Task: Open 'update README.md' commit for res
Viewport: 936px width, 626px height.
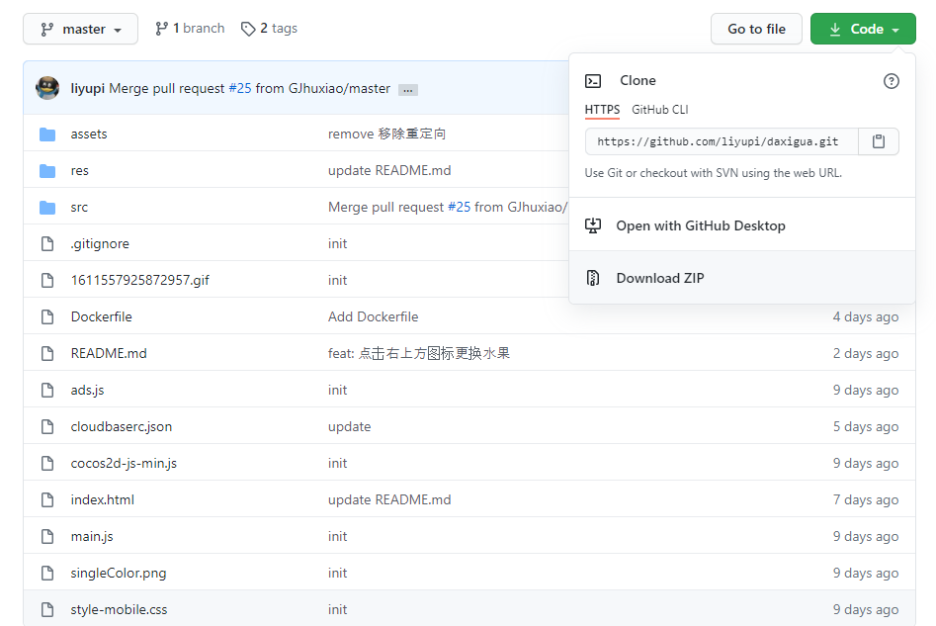Action: point(389,171)
